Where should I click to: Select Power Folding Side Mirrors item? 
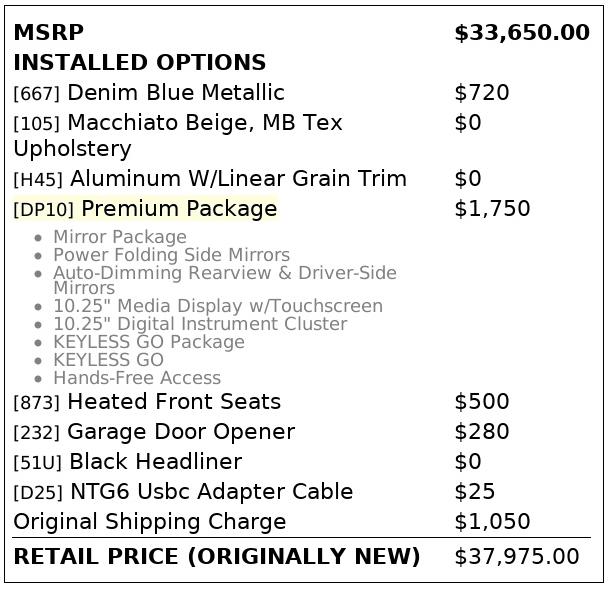point(171,255)
